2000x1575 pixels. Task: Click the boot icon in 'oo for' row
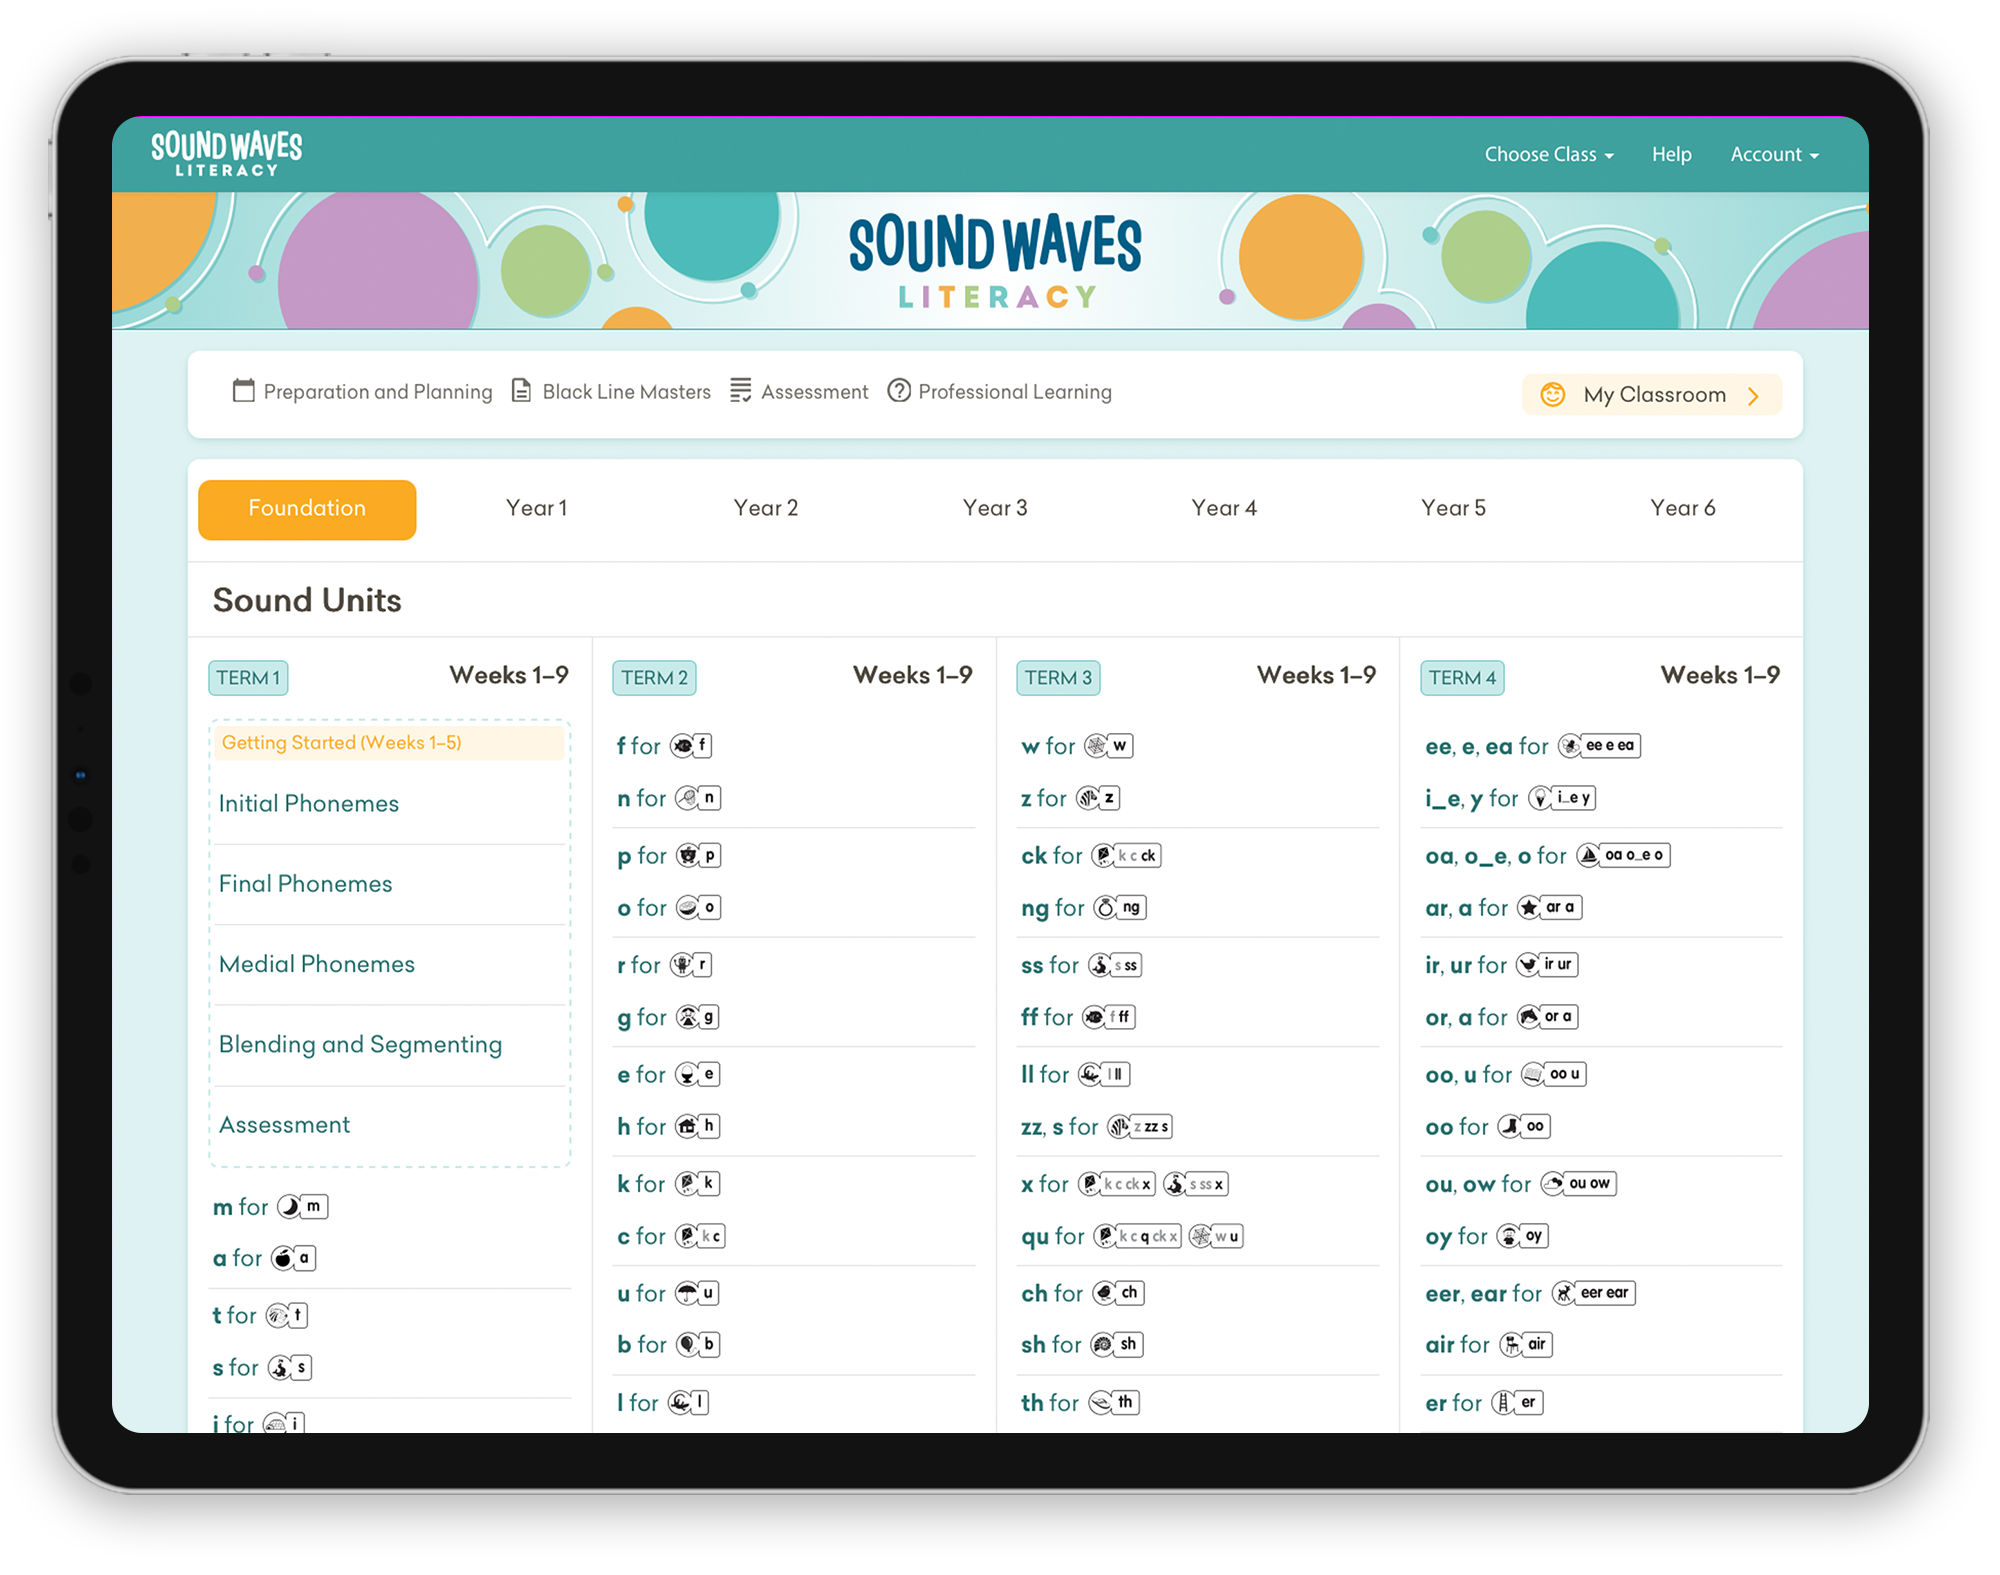(1510, 1127)
